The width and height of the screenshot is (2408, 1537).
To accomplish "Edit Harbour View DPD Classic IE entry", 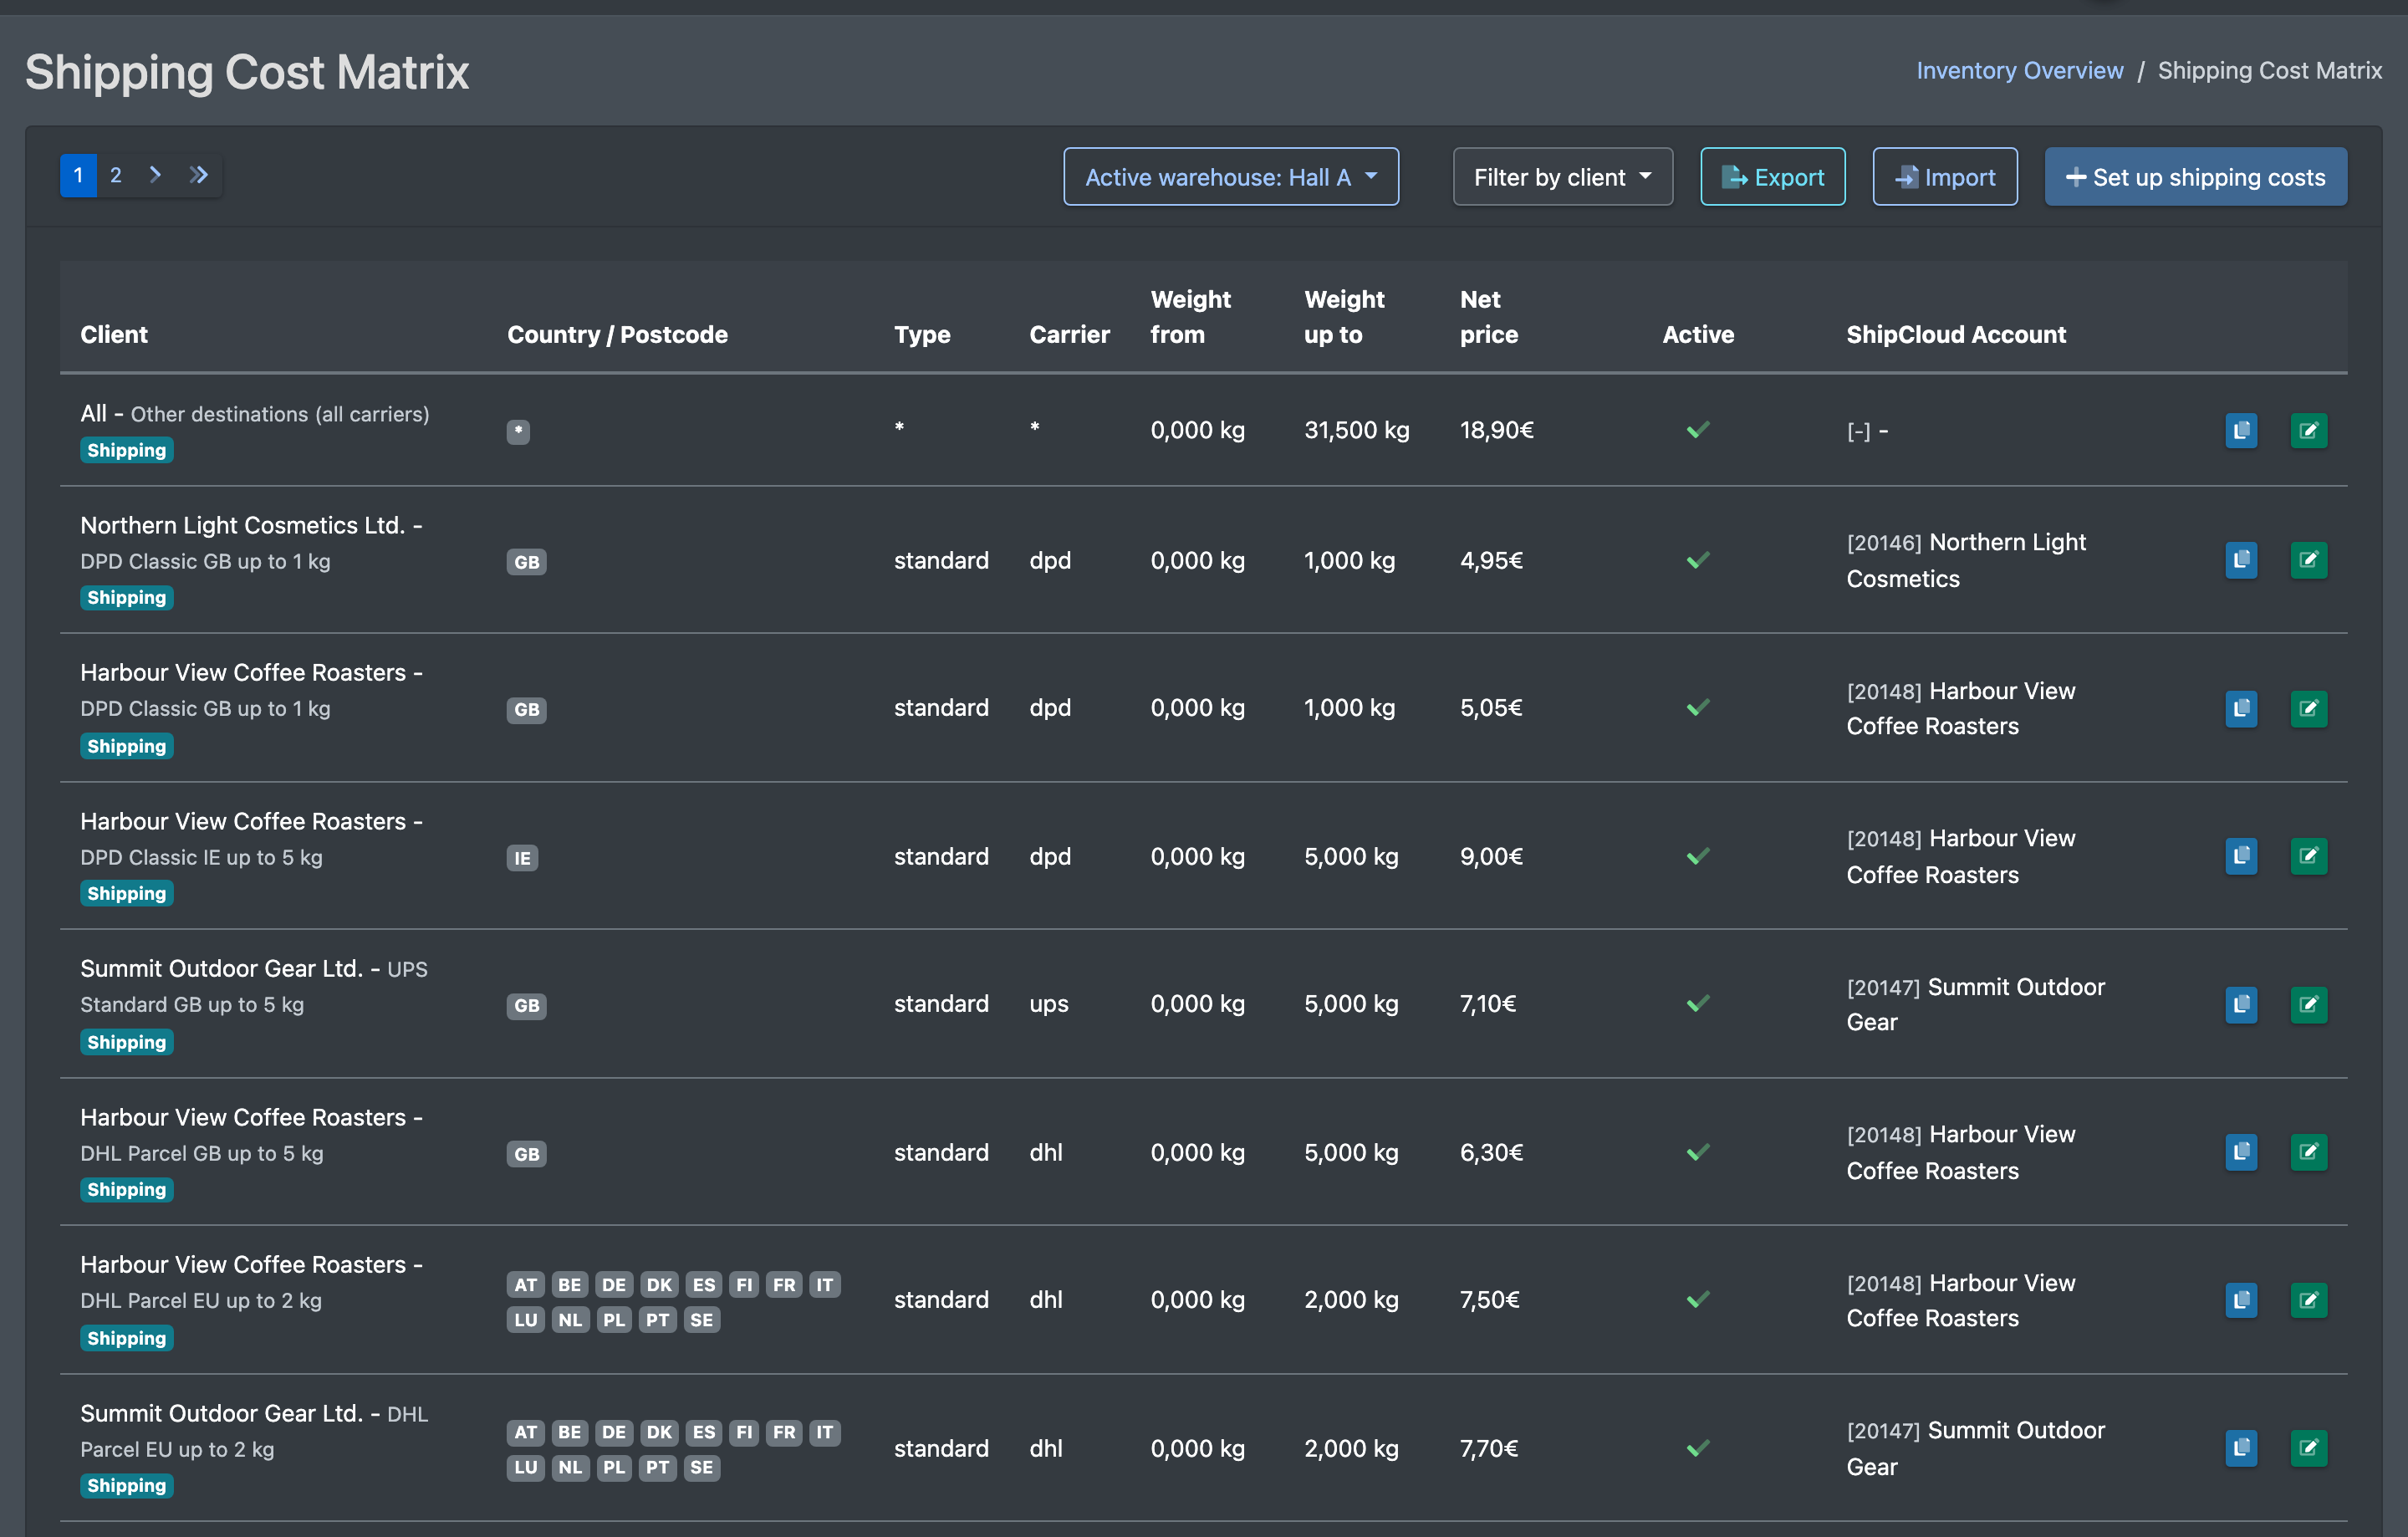I will point(2308,856).
